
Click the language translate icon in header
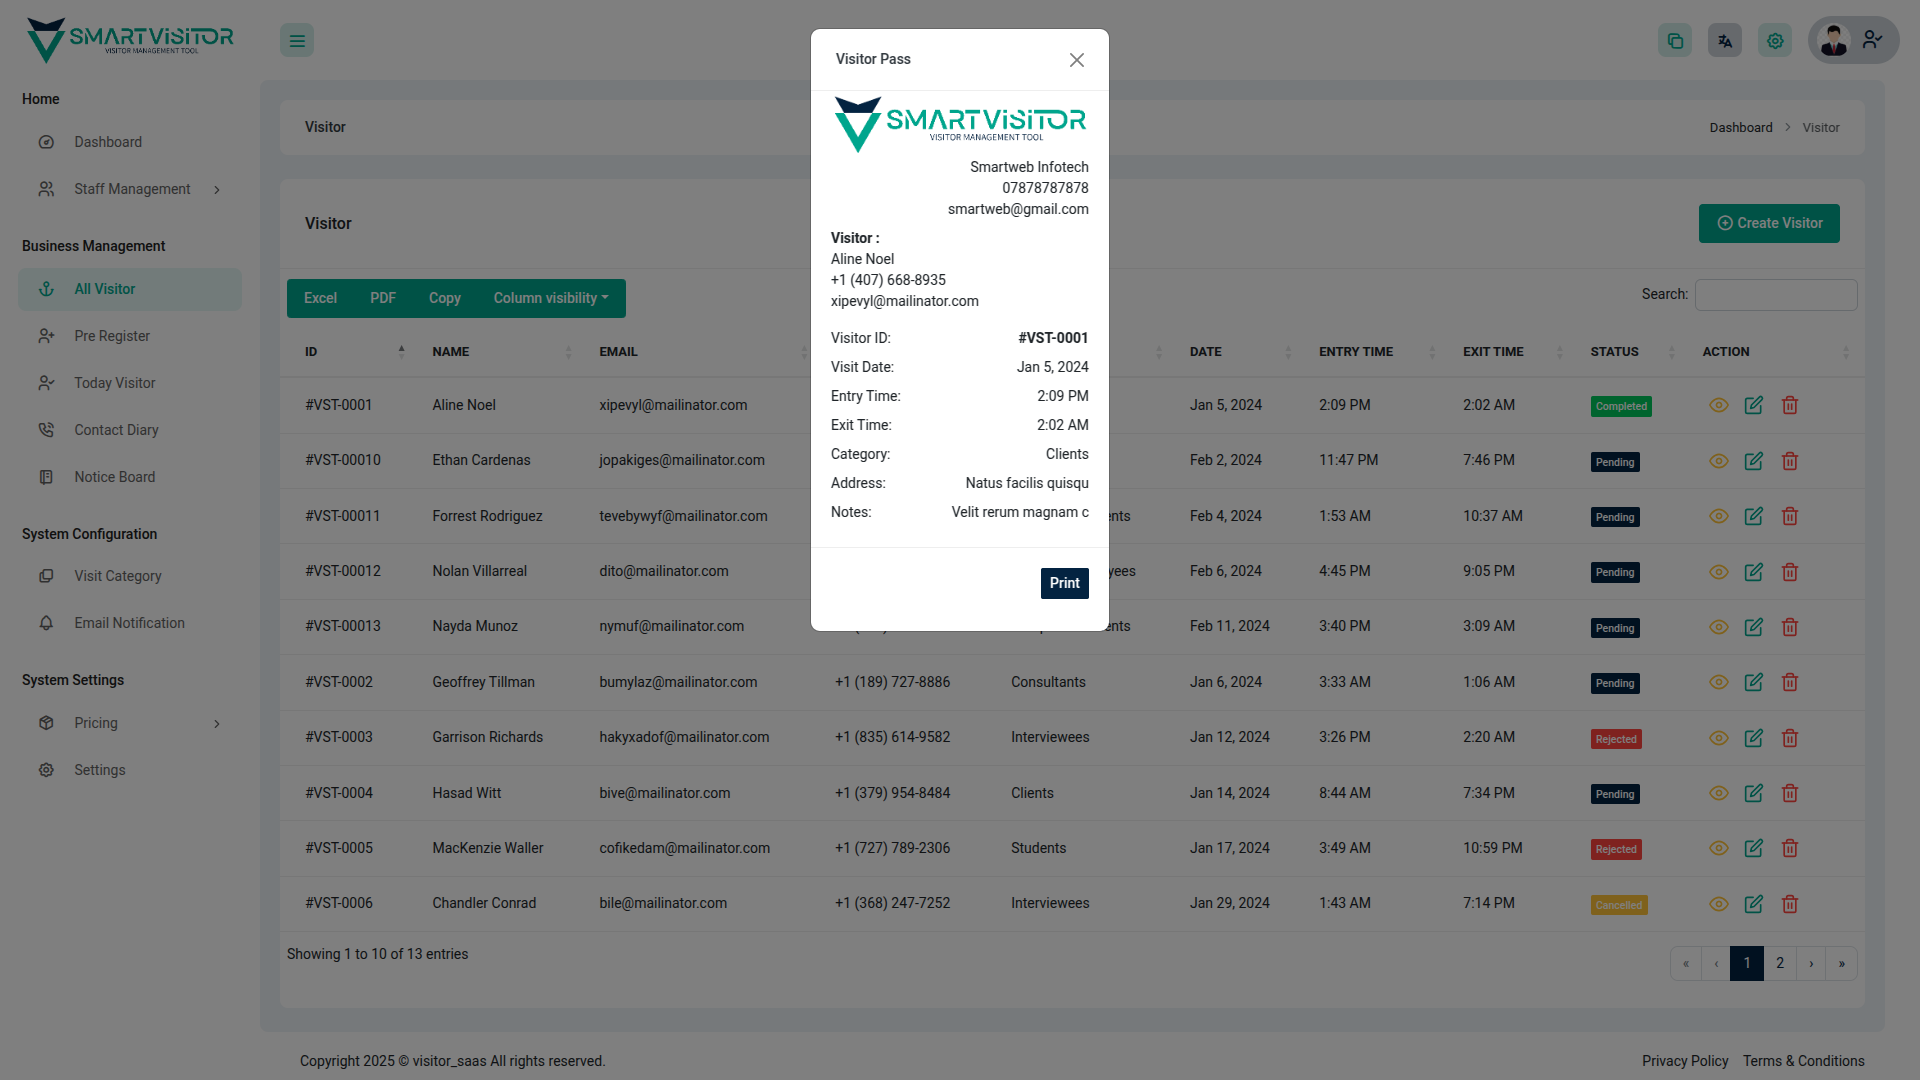point(1725,41)
